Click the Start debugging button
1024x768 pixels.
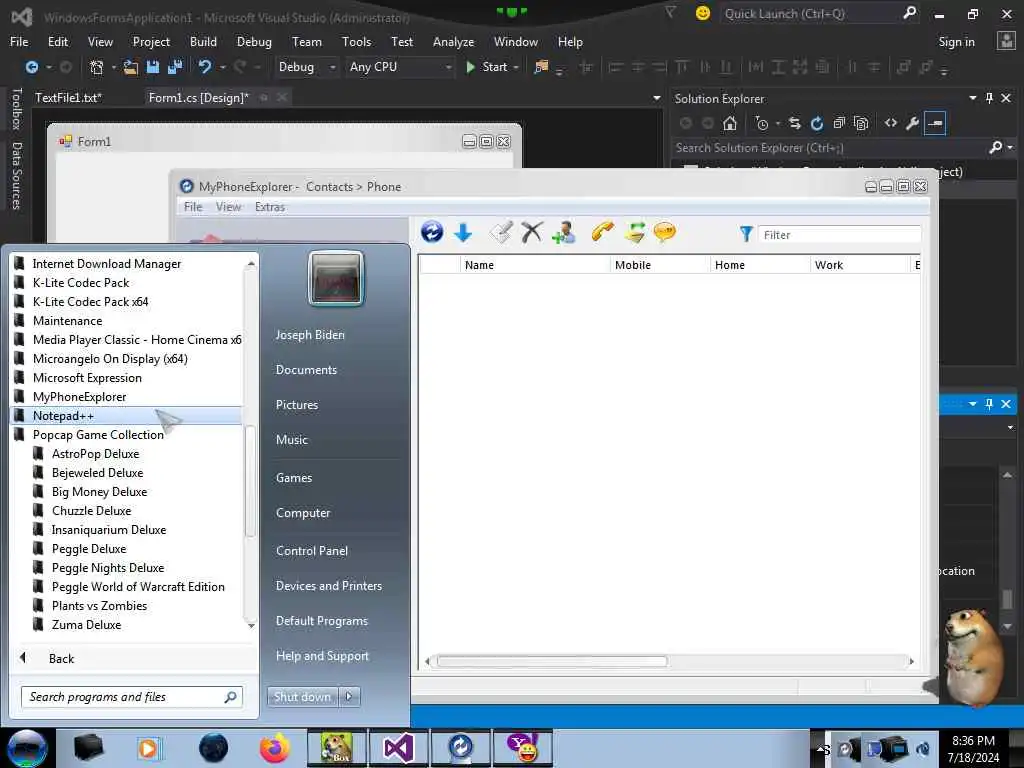[x=487, y=67]
